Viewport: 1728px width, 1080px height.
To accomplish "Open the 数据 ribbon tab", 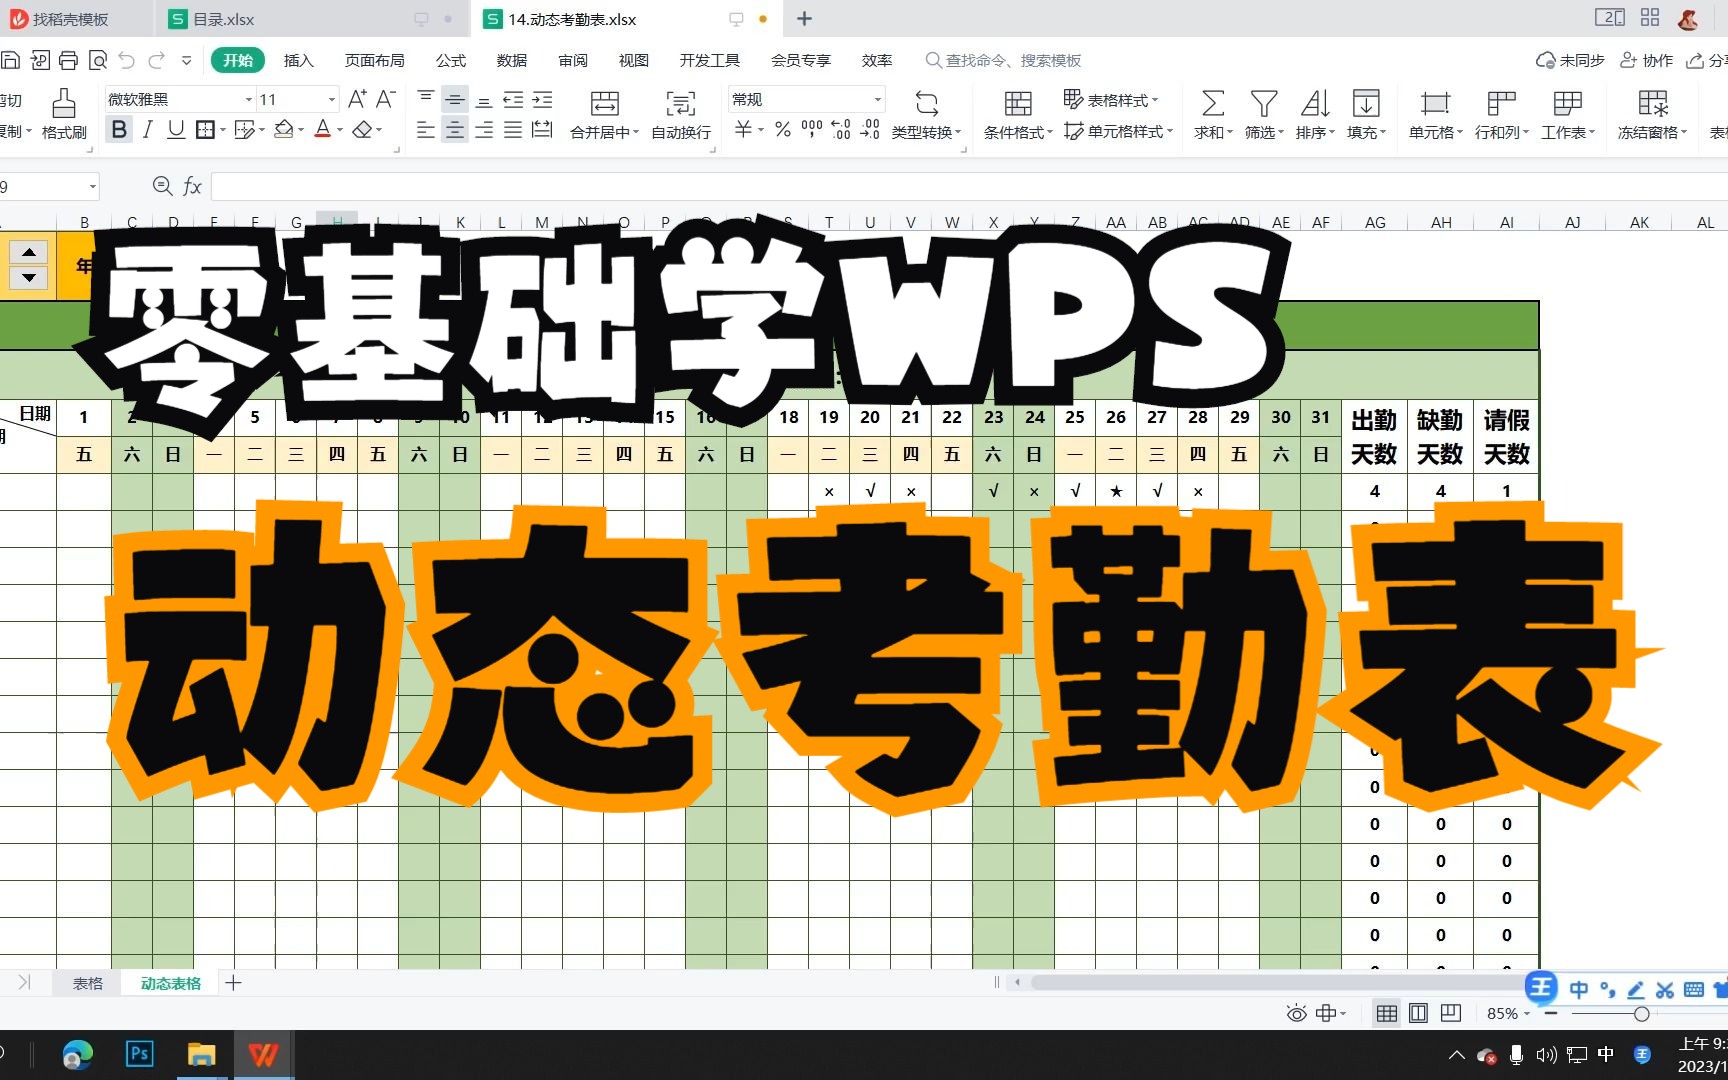I will click(x=512, y=60).
